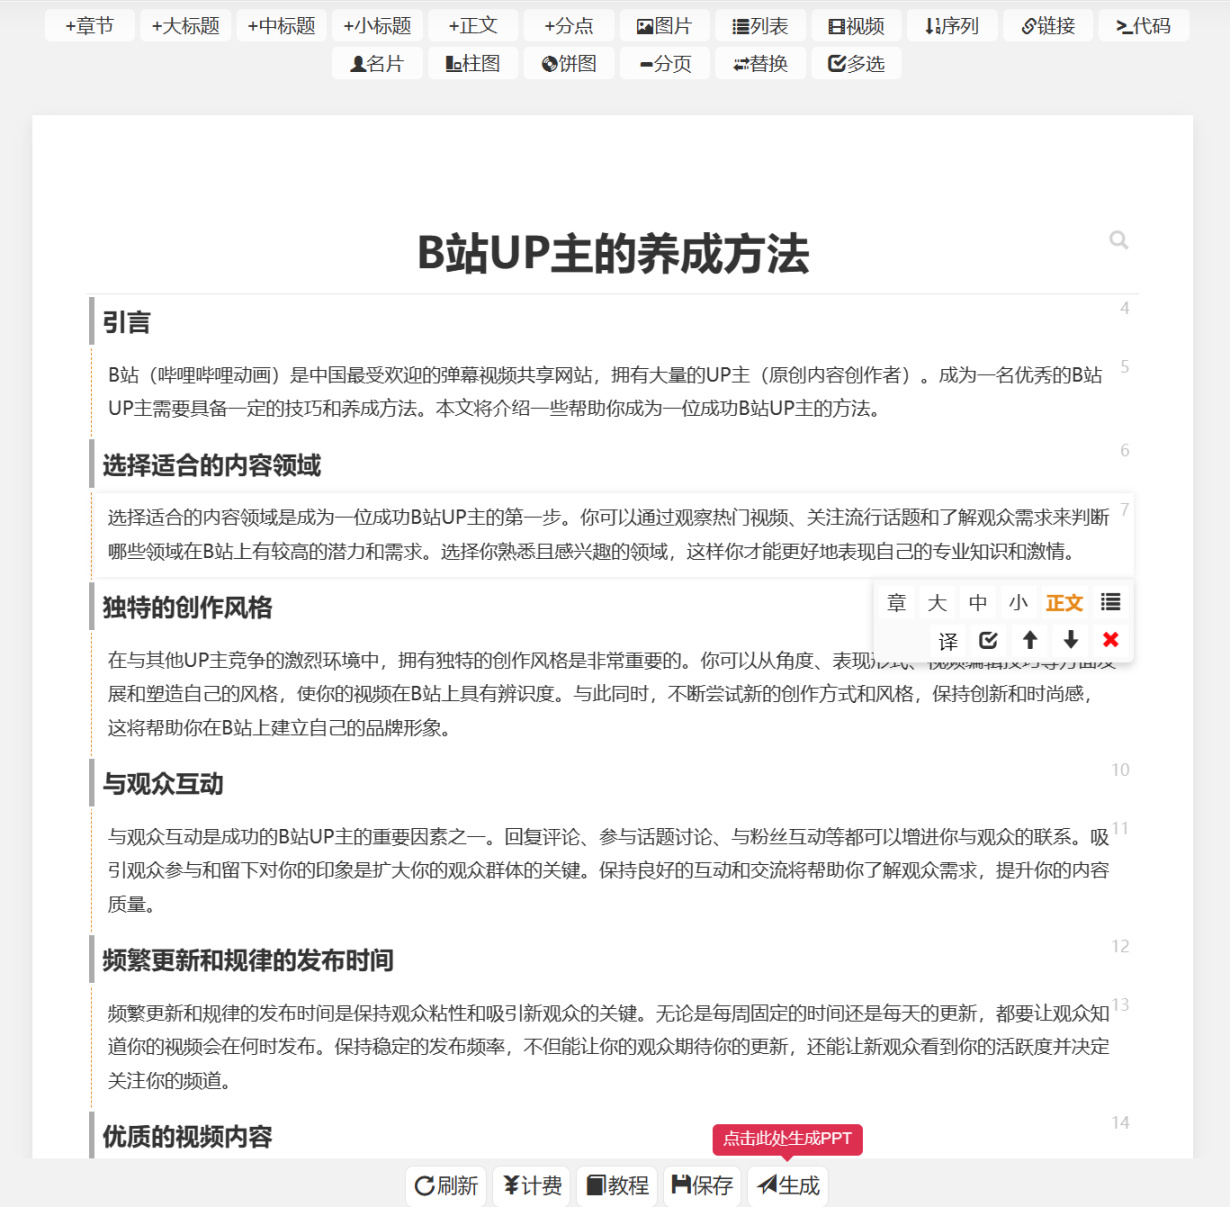Insert a 柱图 bar chart
The height and width of the screenshot is (1207, 1230).
coord(473,64)
